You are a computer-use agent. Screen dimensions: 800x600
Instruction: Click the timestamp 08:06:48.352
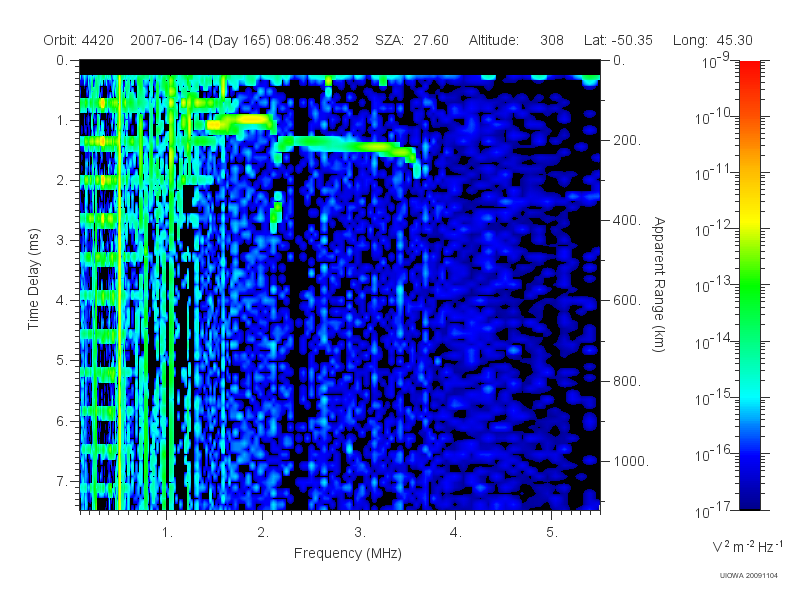(317, 40)
